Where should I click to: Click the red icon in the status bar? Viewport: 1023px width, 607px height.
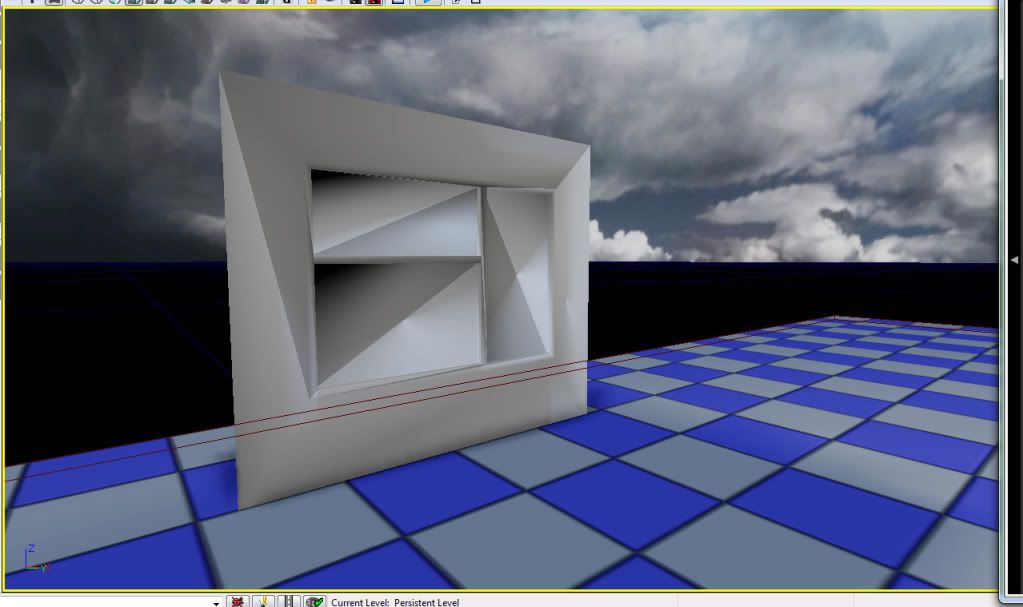237,601
